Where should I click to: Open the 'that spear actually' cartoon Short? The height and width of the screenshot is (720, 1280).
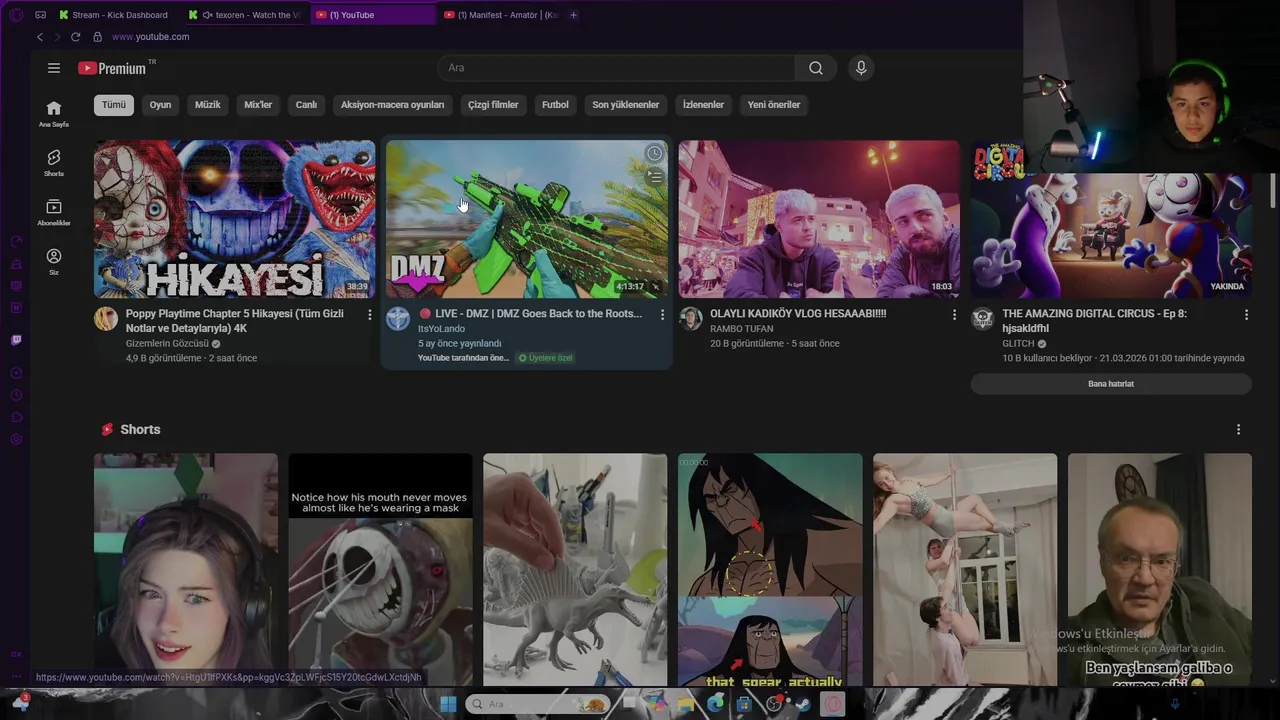tap(770, 570)
